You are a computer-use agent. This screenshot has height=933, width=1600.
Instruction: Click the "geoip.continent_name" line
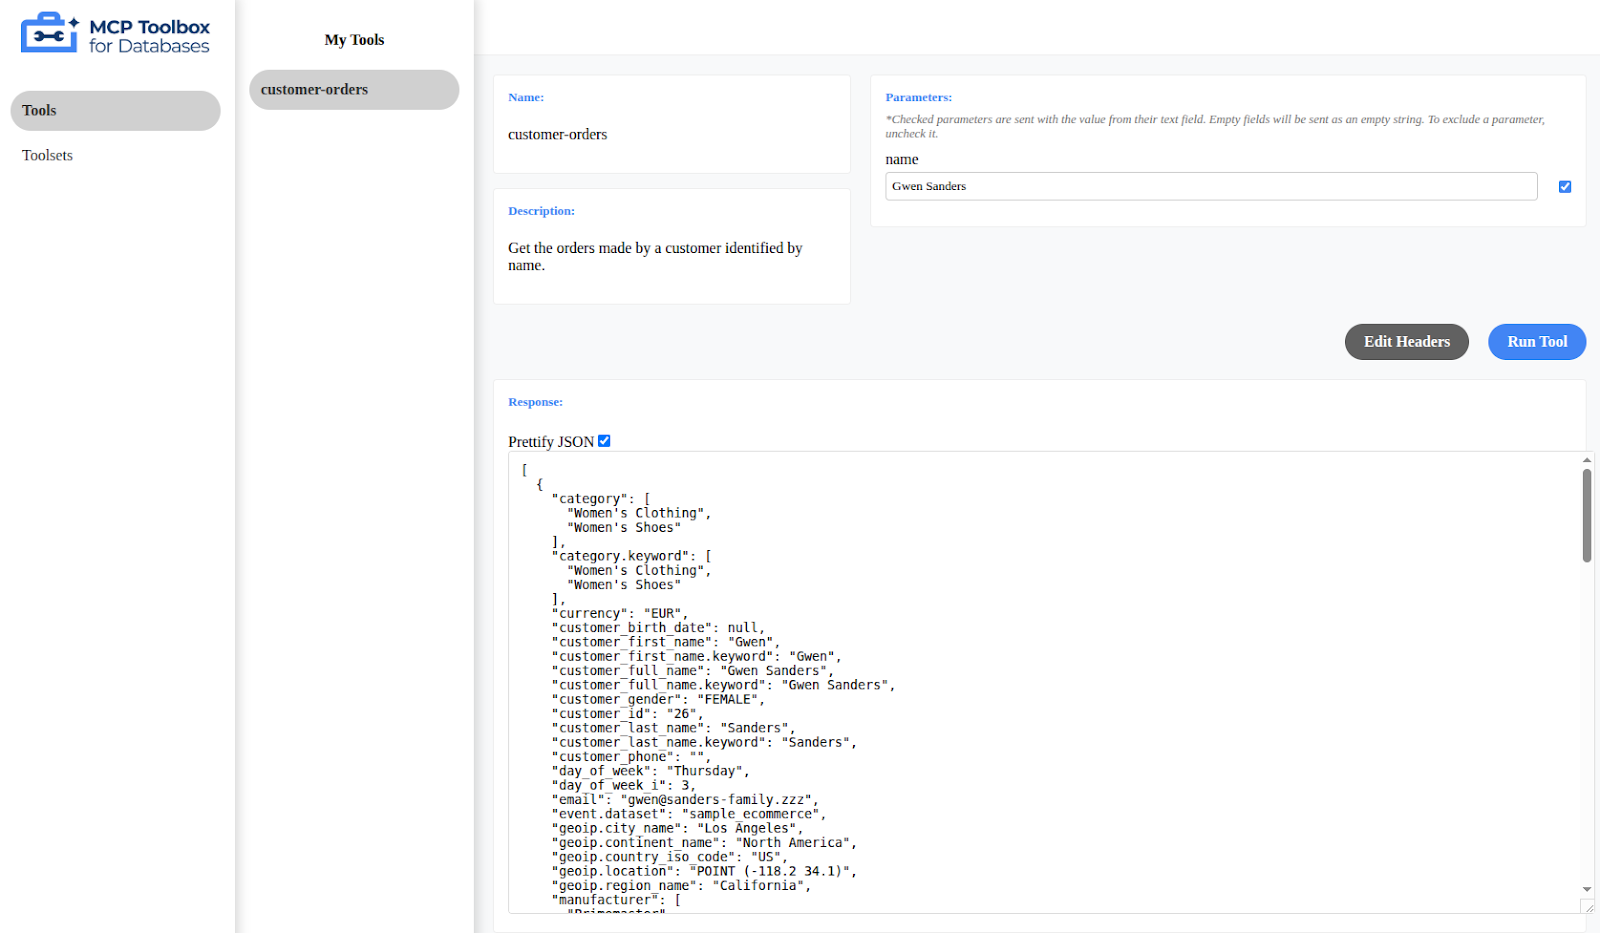point(704,843)
